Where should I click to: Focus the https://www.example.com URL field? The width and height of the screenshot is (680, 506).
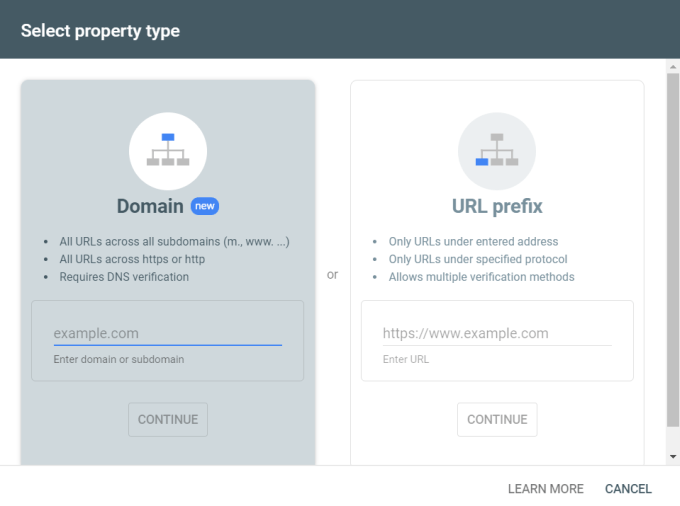click(x=496, y=333)
